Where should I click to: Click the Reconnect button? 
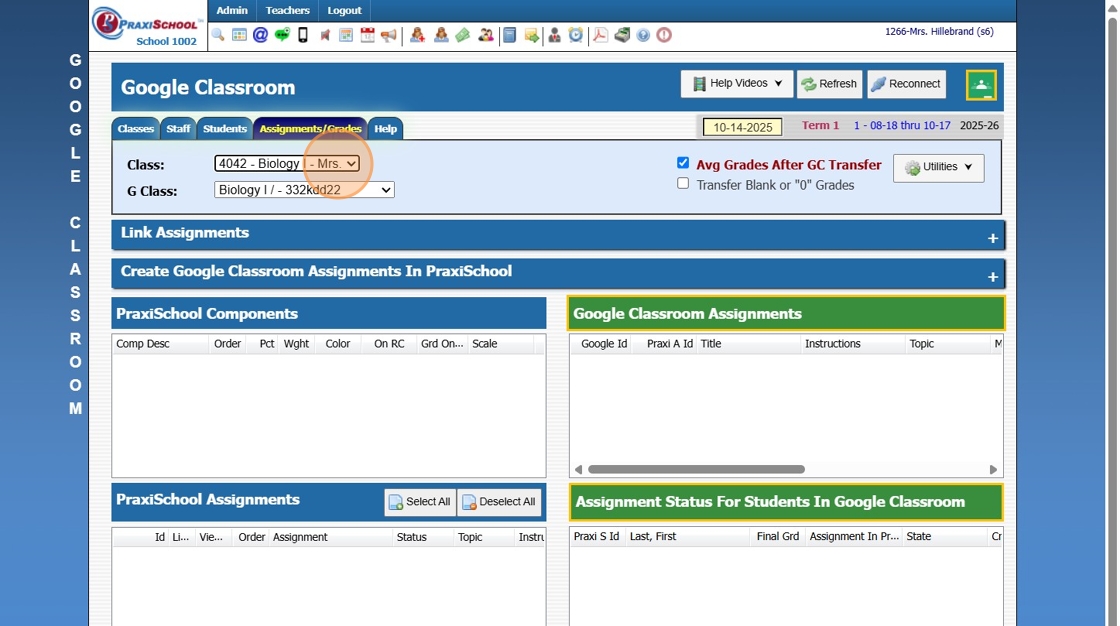[906, 84]
